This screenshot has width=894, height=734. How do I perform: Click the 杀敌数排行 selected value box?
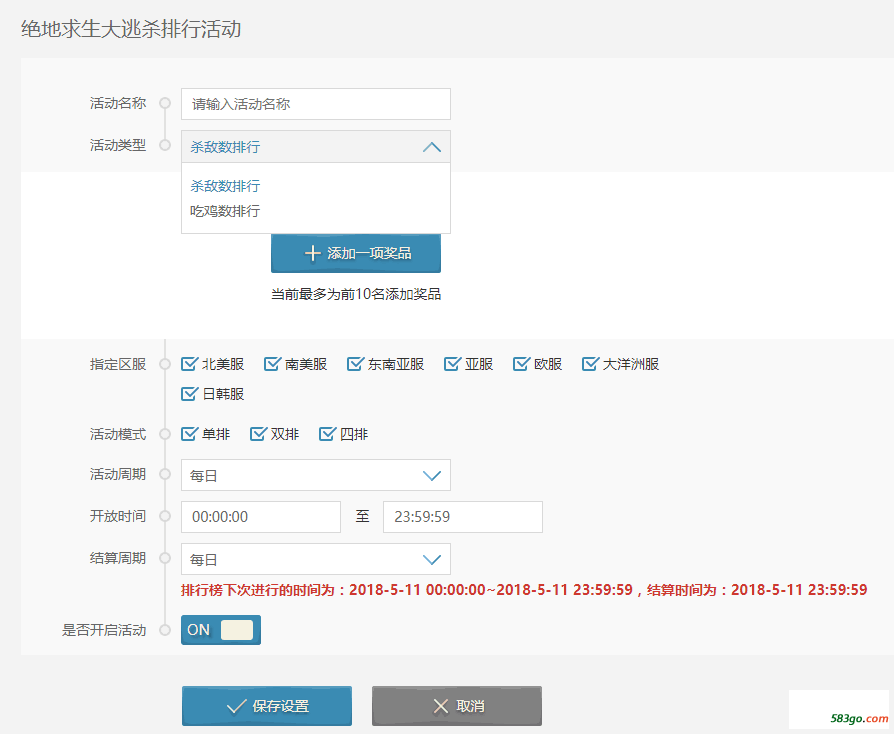pyautogui.click(x=316, y=147)
